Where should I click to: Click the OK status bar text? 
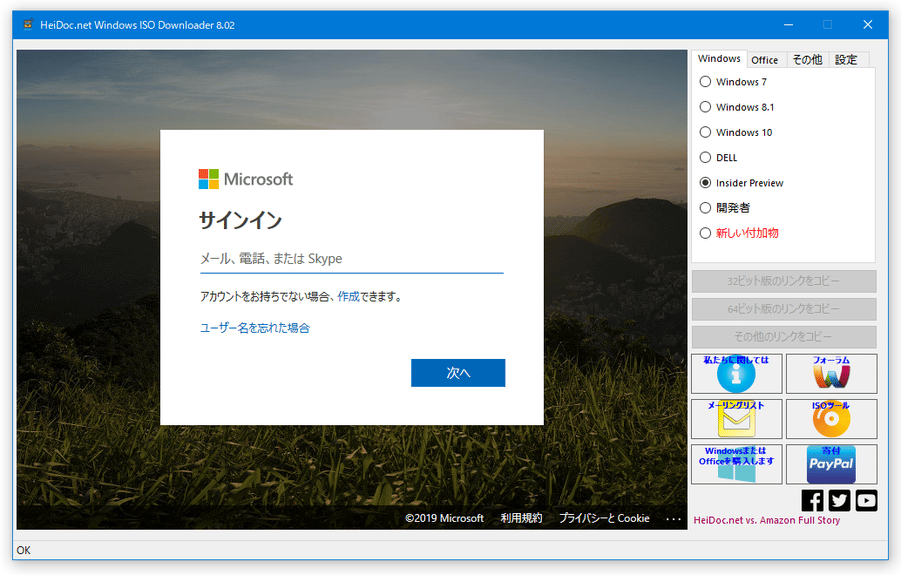pyautogui.click(x=24, y=550)
